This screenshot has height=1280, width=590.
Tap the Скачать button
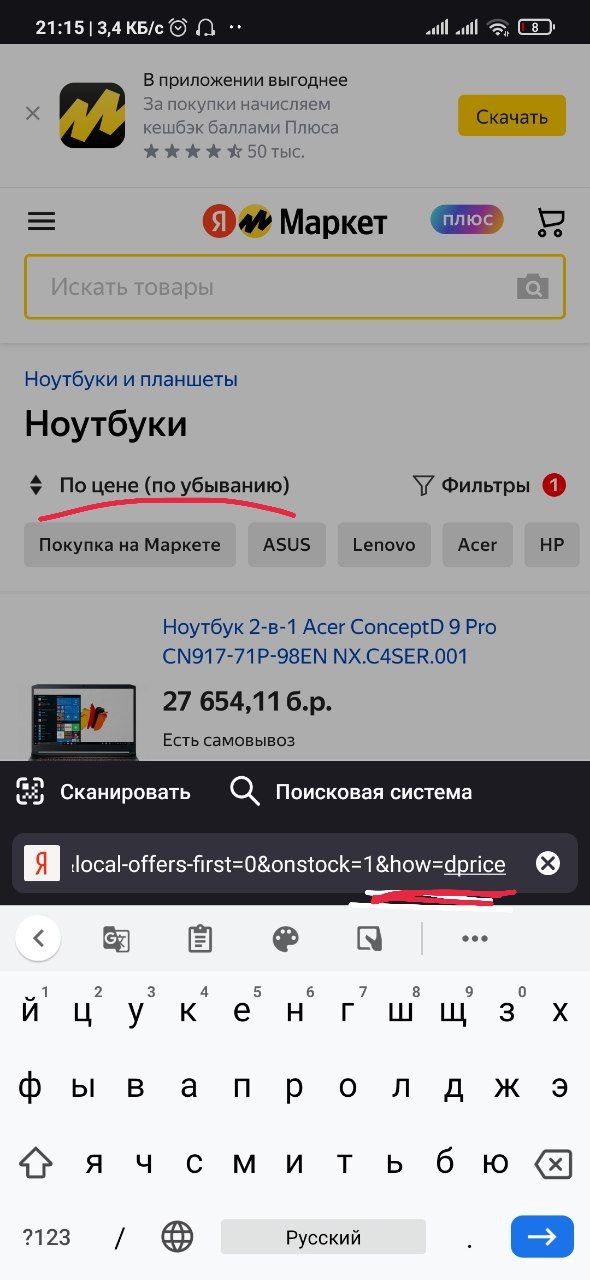pos(512,116)
